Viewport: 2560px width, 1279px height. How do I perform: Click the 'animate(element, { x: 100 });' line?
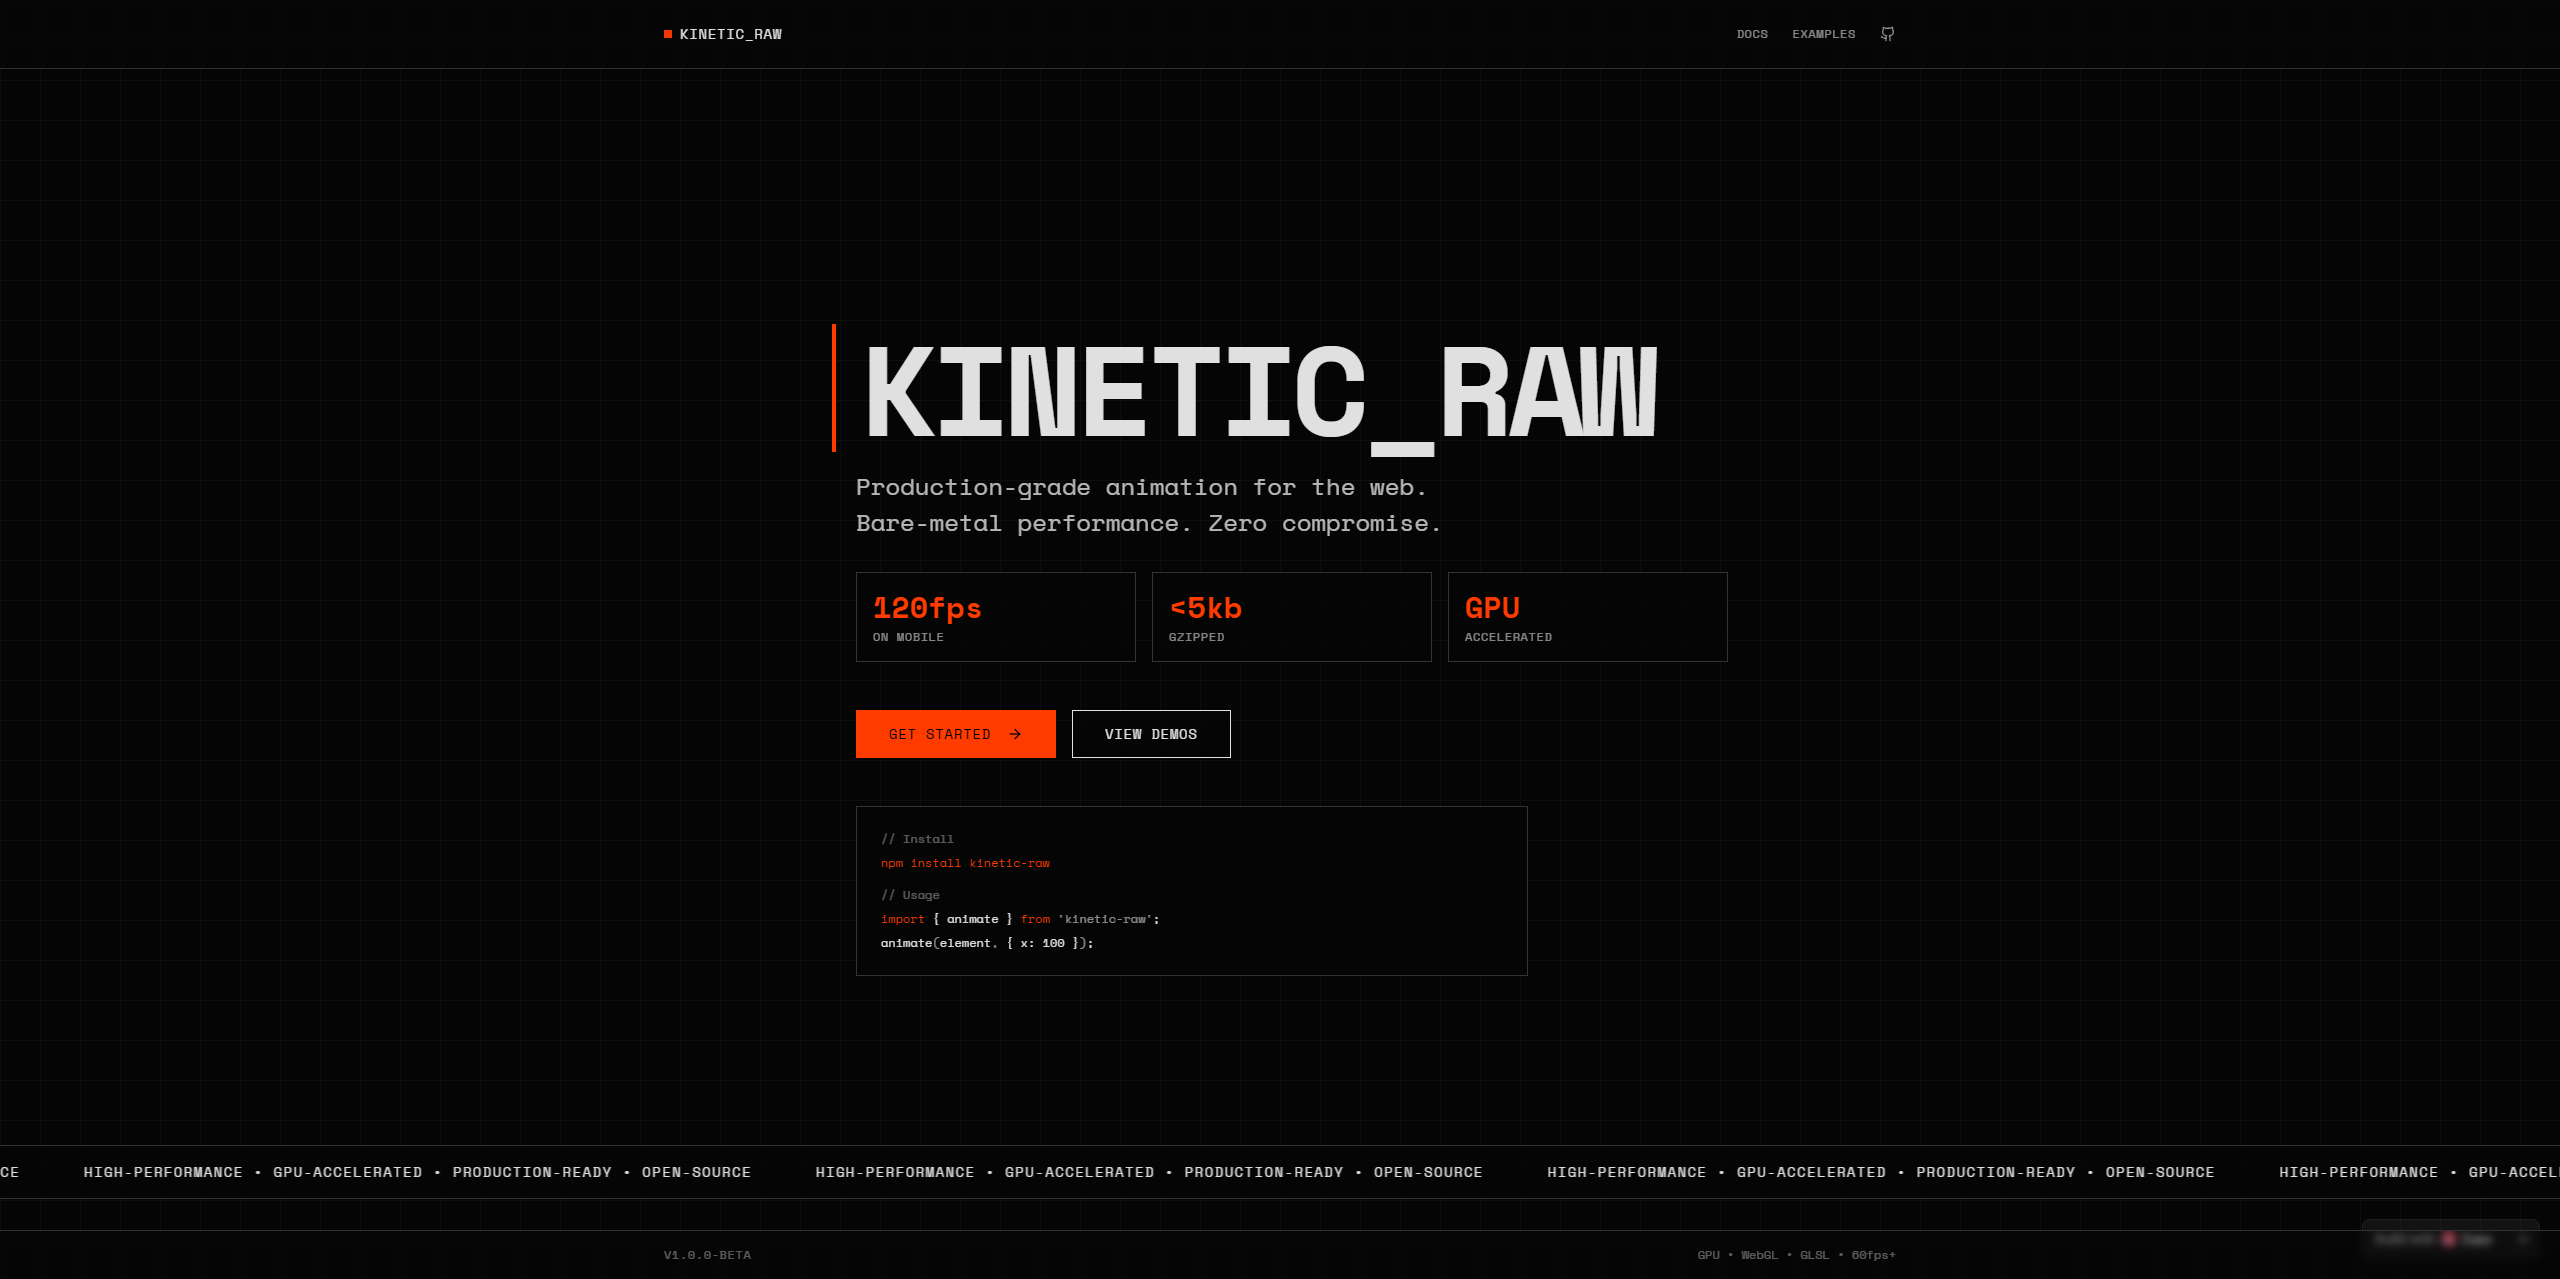pos(987,943)
